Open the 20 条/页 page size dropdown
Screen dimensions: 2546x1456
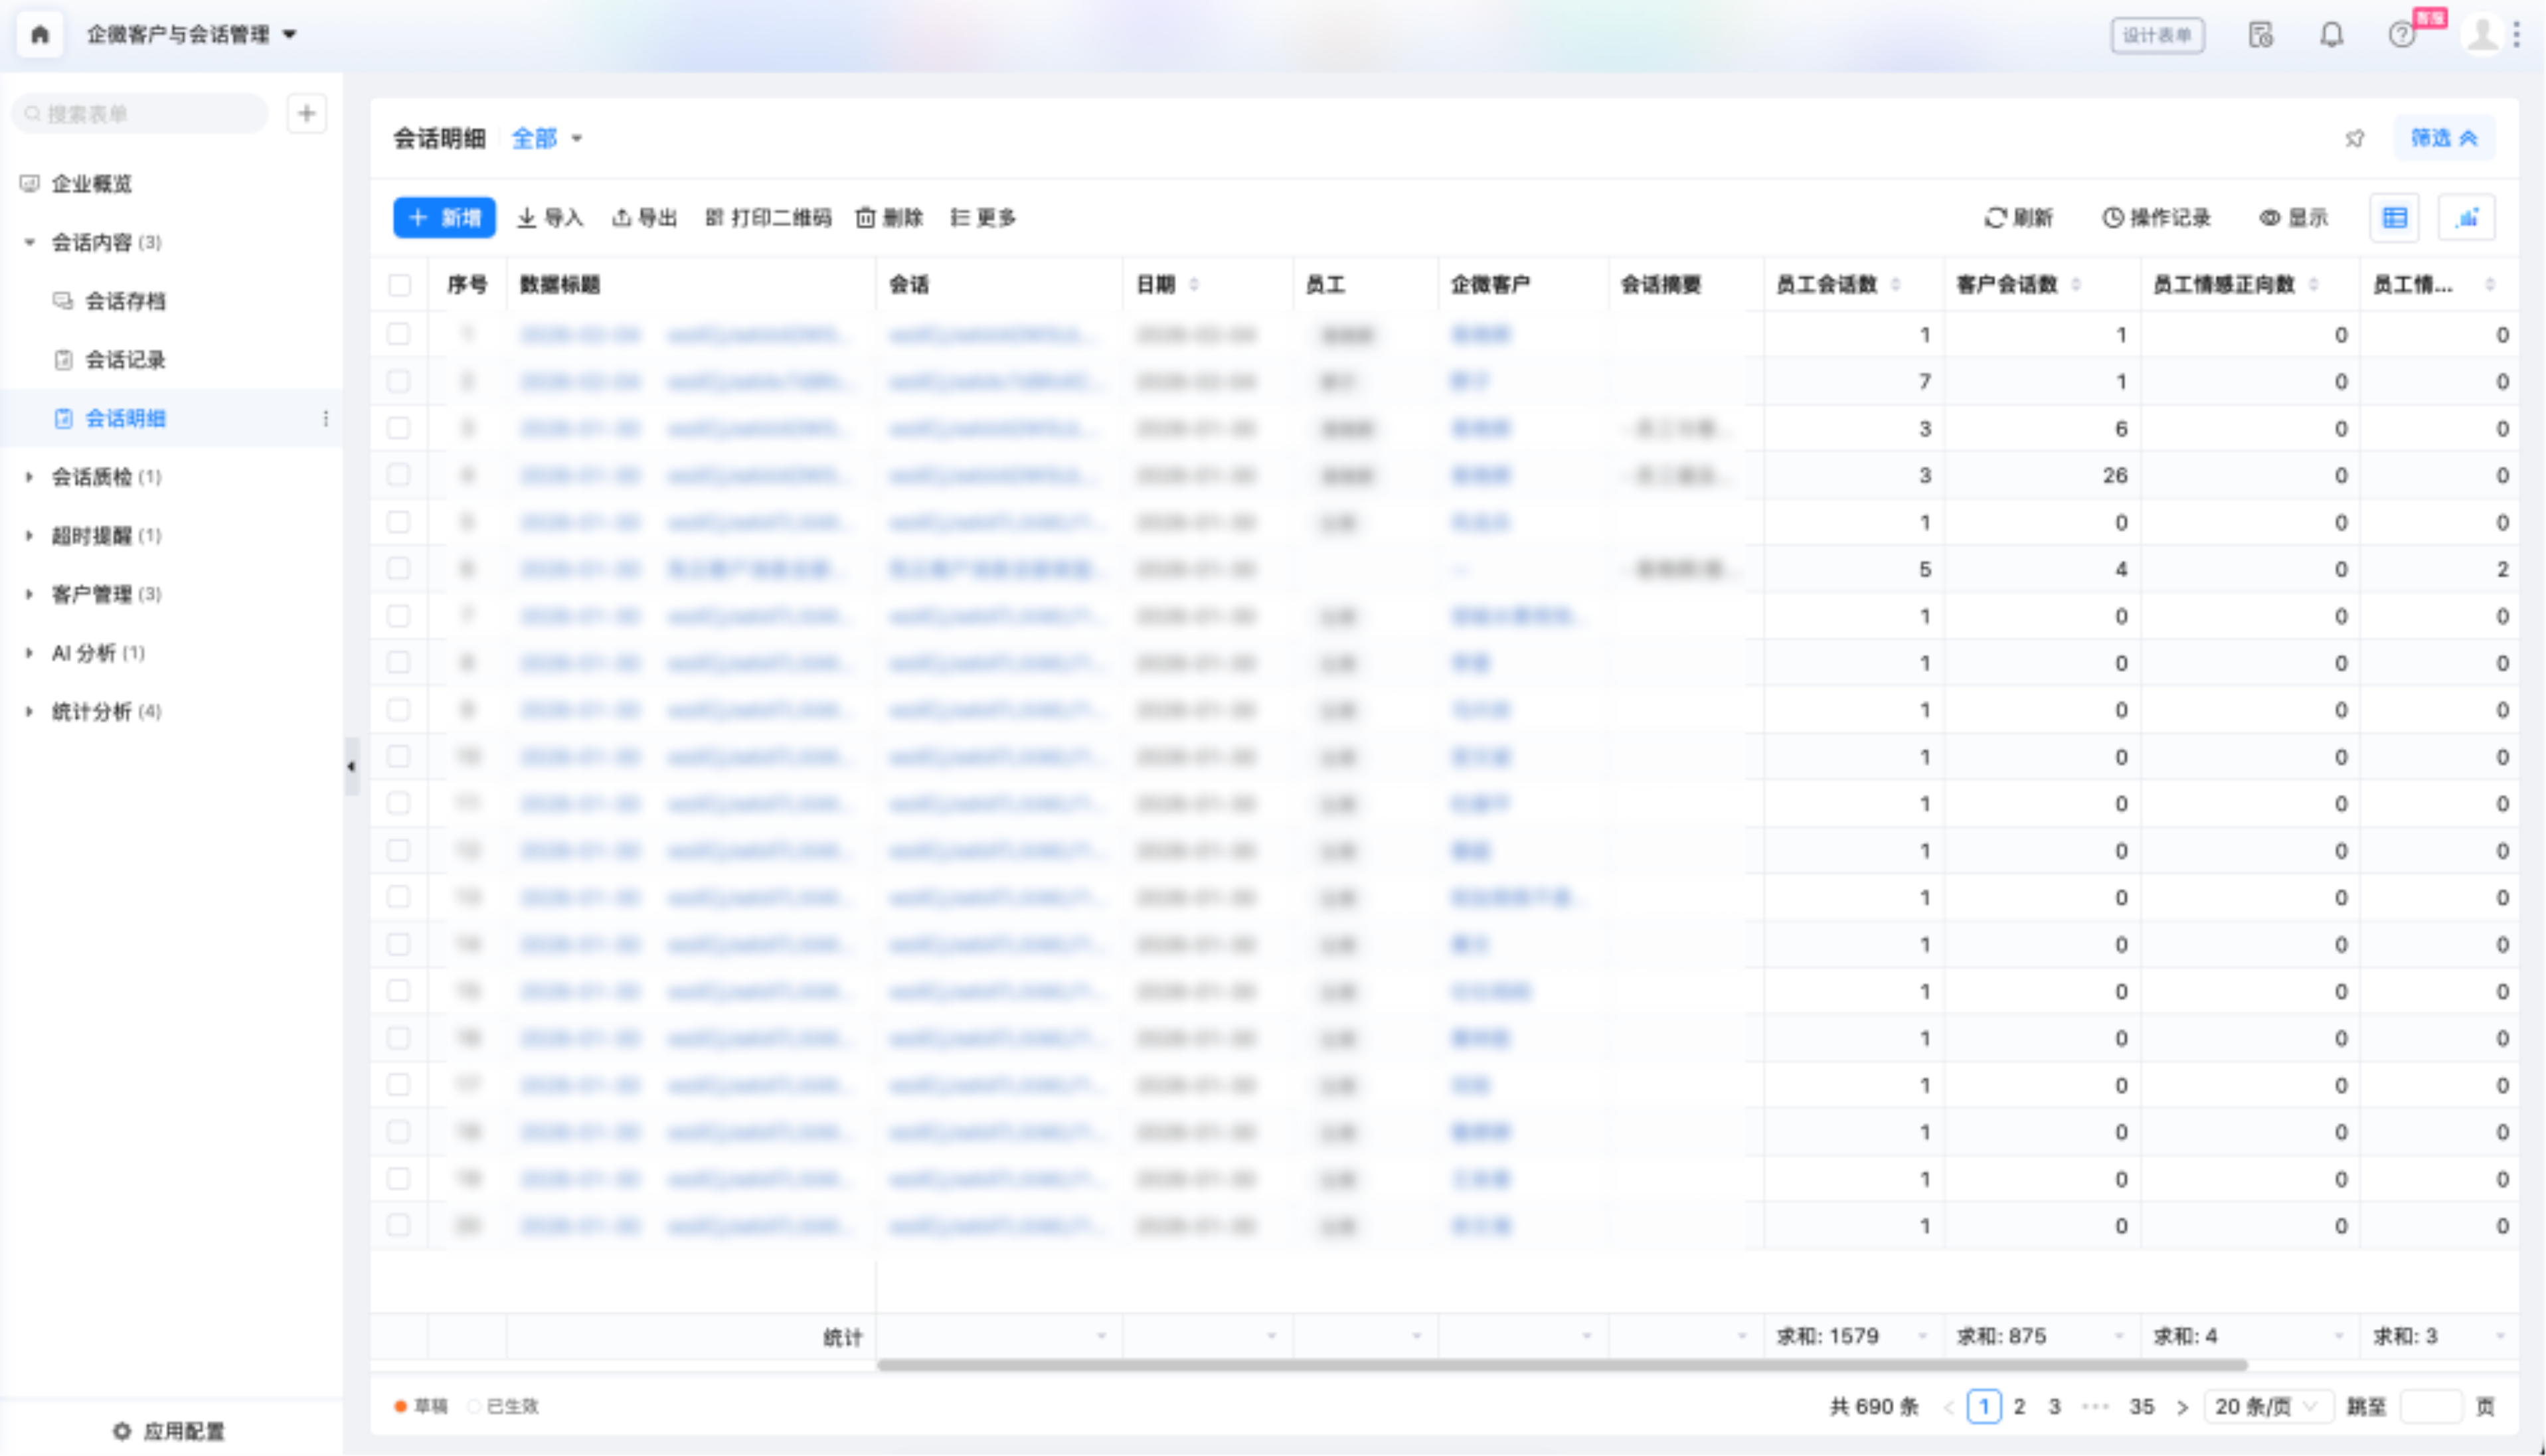(2266, 1406)
